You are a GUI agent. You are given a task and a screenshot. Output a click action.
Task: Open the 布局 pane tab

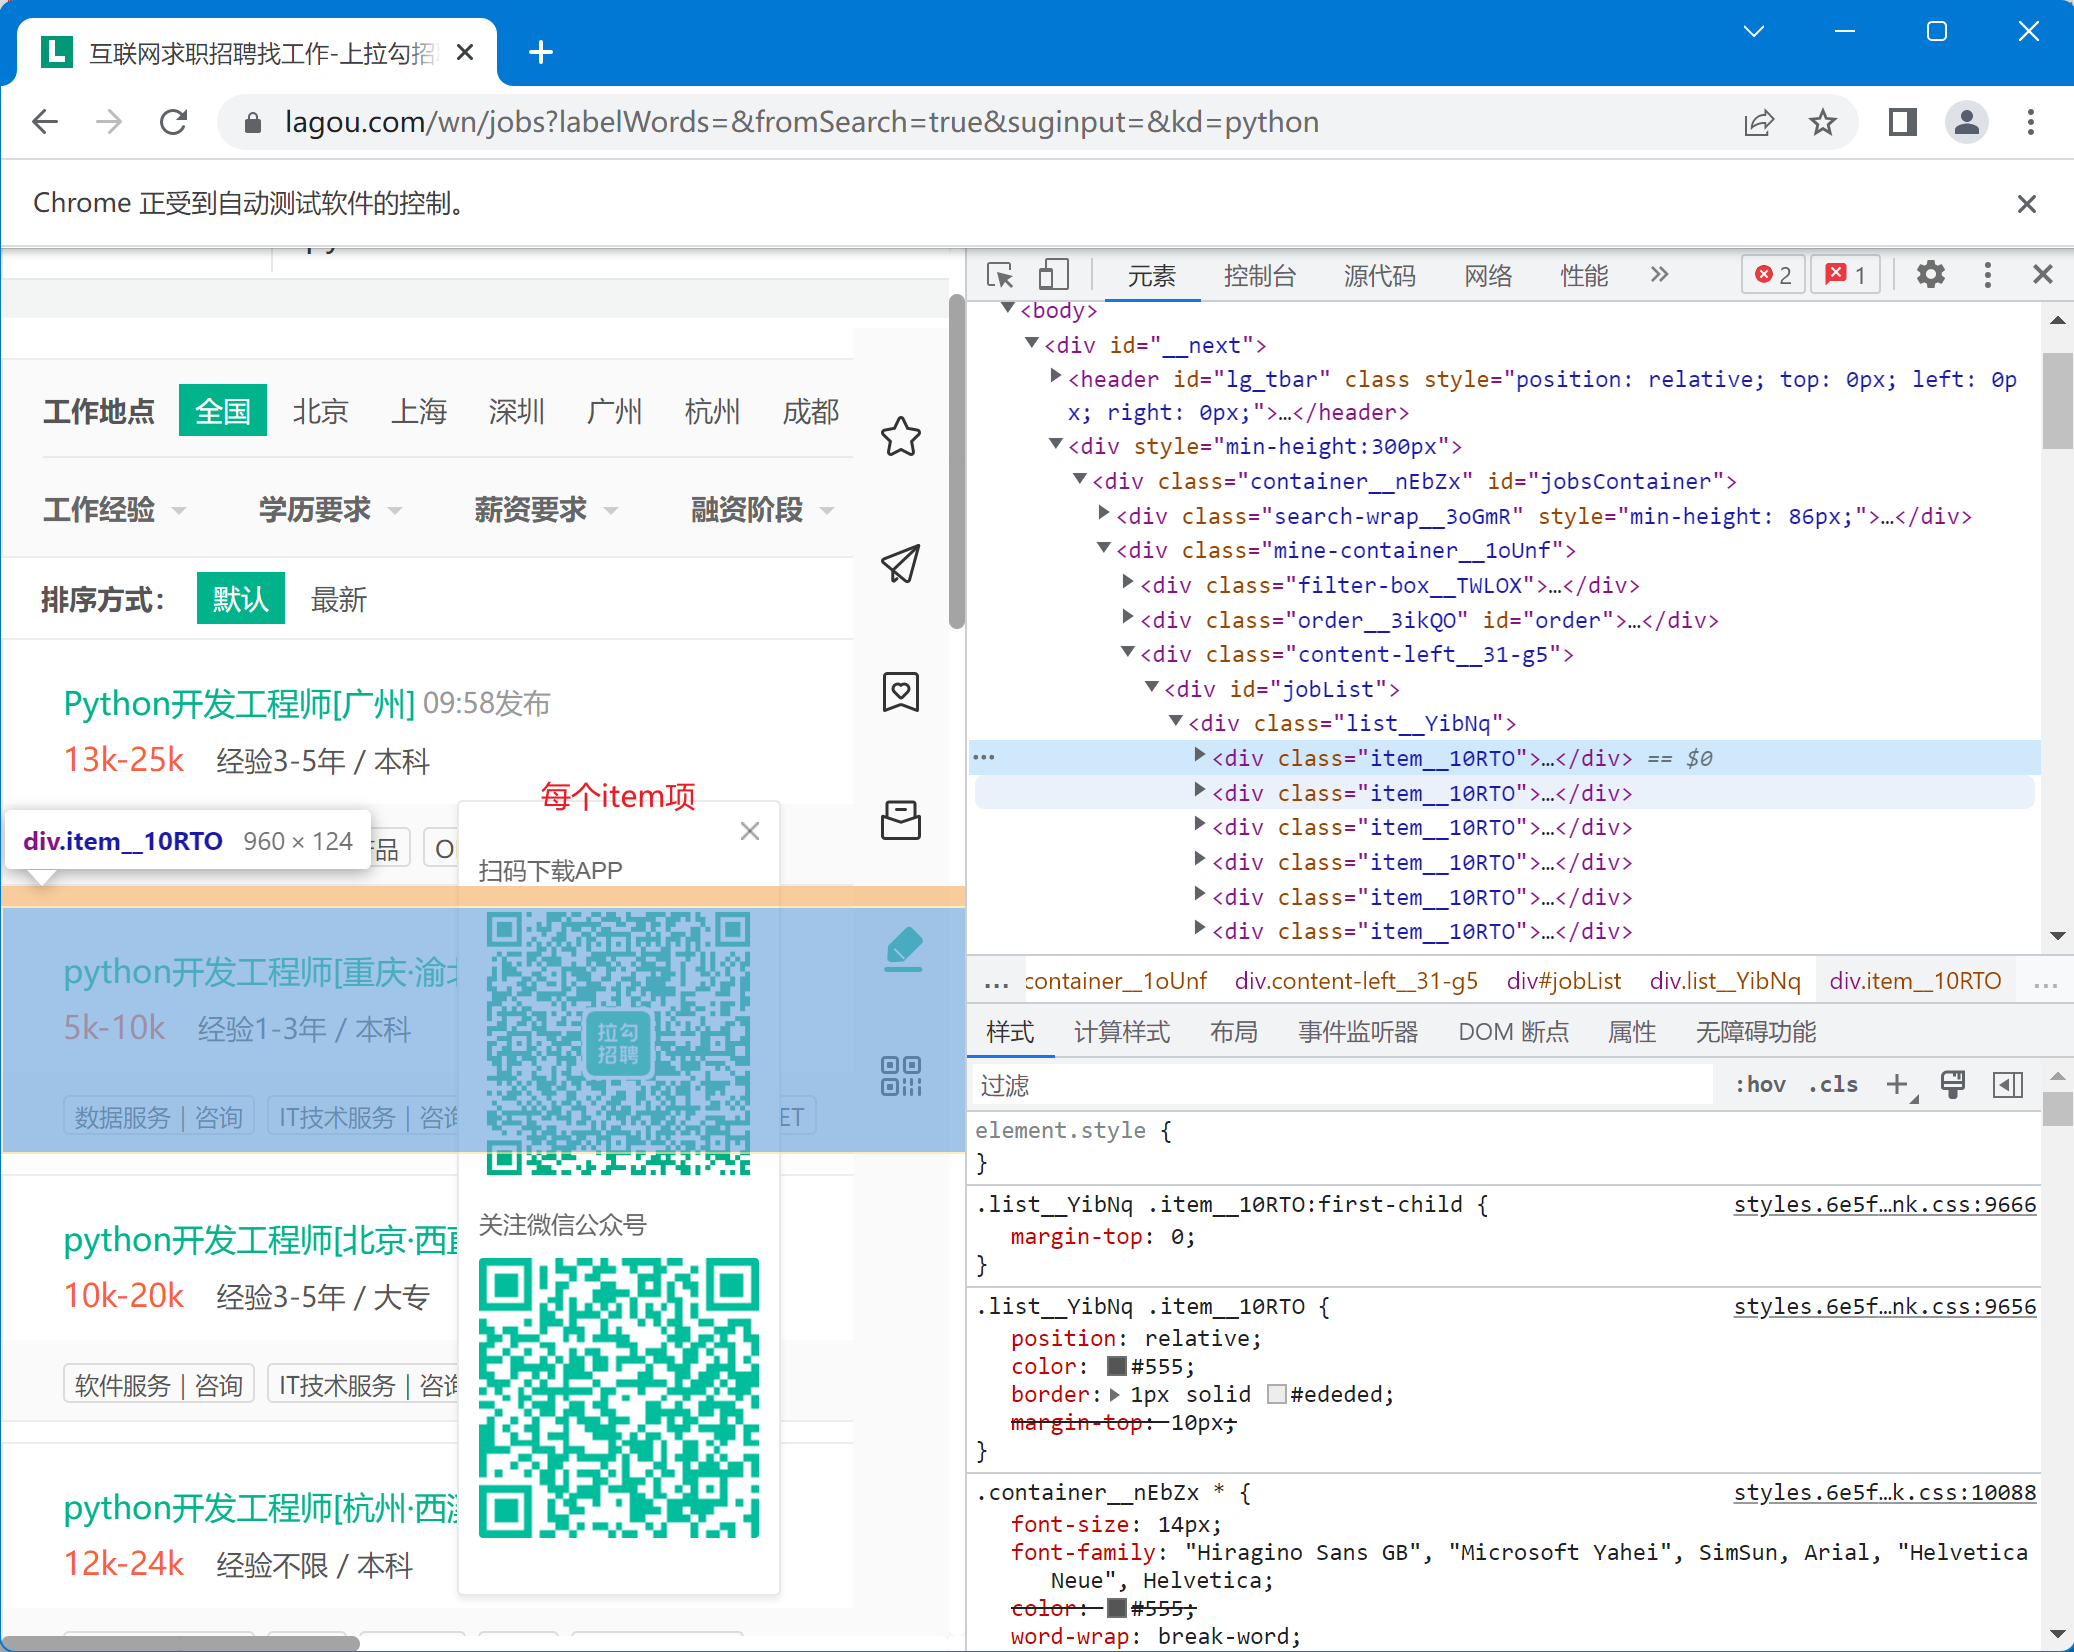(1234, 1032)
